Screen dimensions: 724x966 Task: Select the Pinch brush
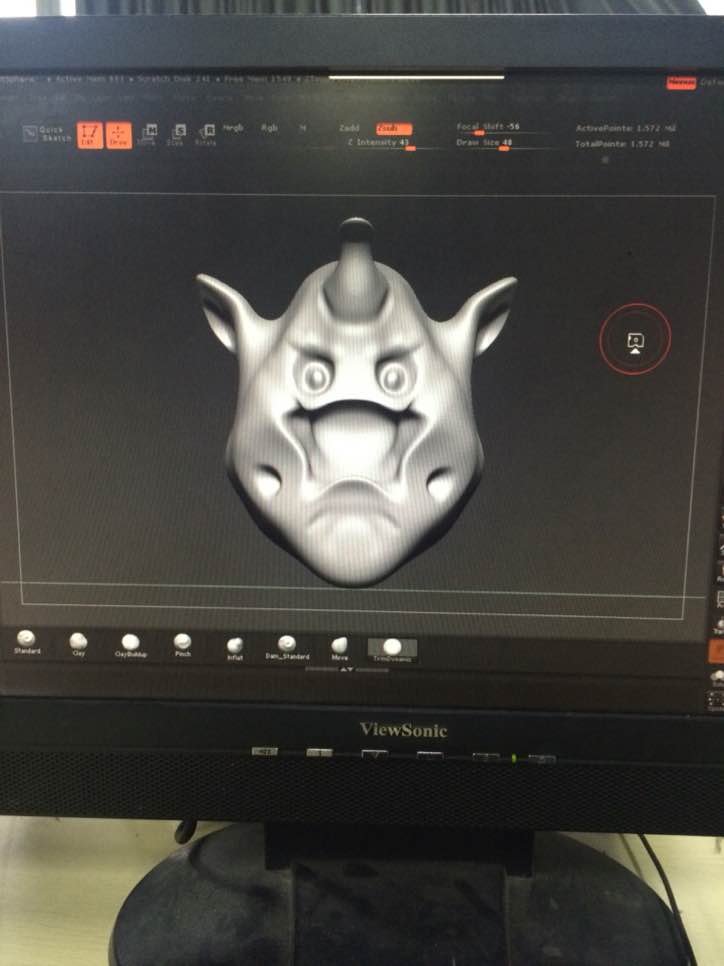[x=182, y=646]
